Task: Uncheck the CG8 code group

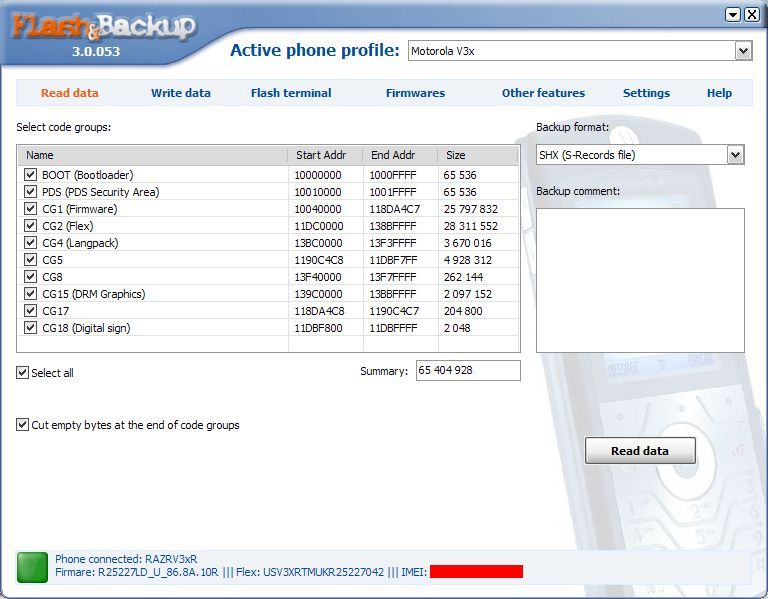Action: pyautogui.click(x=30, y=277)
